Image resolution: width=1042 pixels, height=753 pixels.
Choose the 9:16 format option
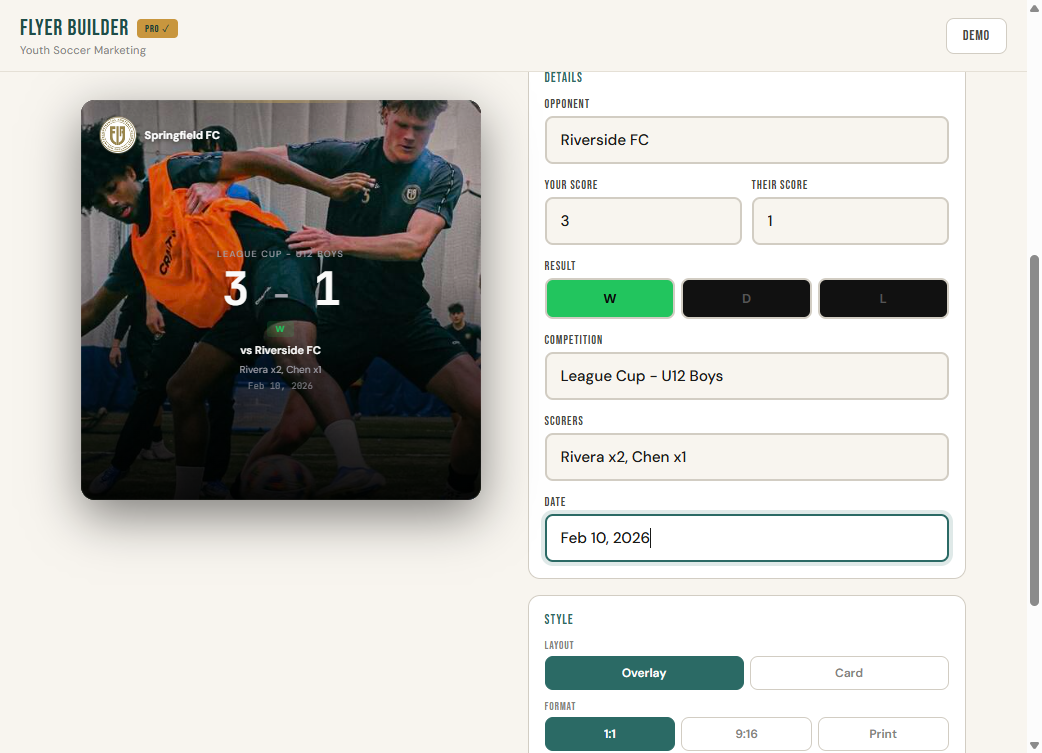[x=746, y=733]
